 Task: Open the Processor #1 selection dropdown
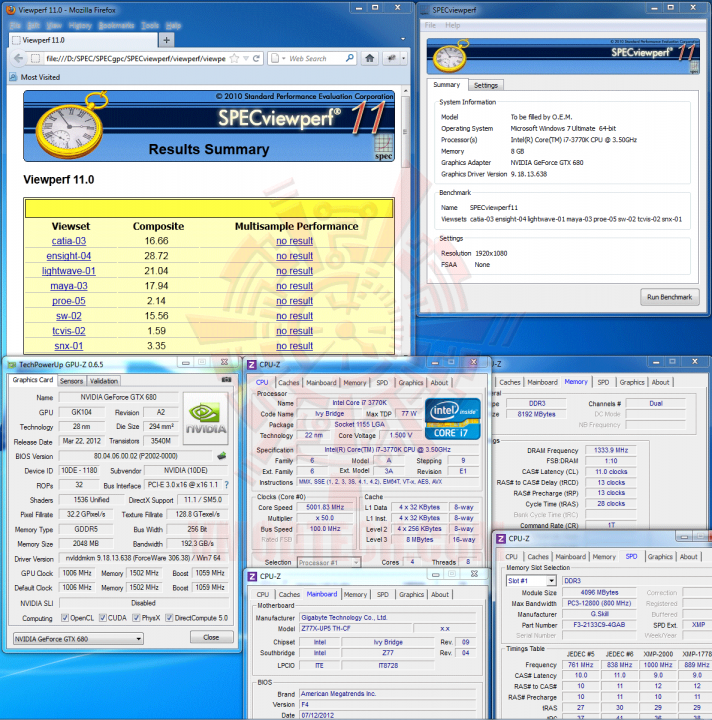point(329,562)
